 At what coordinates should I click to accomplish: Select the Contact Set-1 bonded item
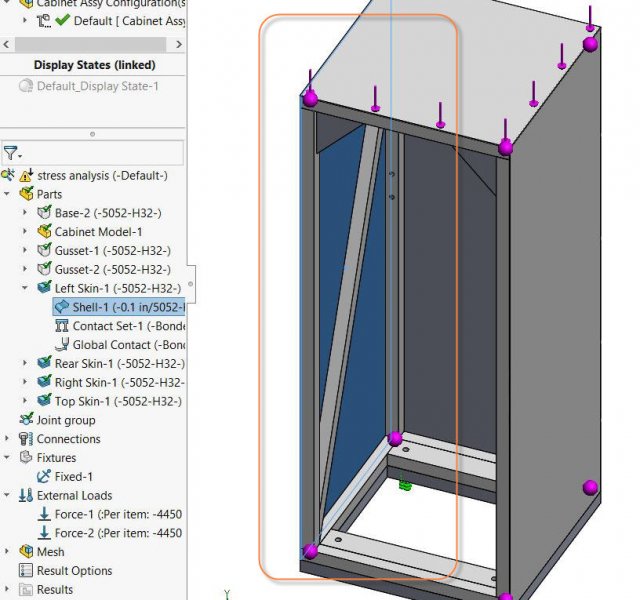click(x=129, y=326)
